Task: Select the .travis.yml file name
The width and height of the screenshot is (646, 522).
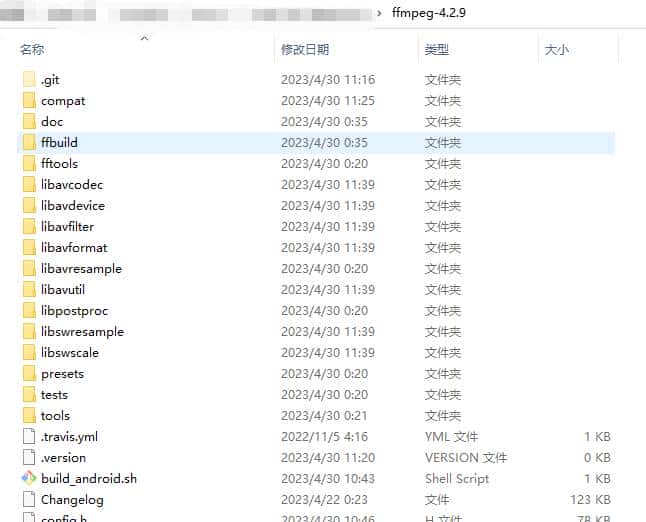Action: (69, 437)
